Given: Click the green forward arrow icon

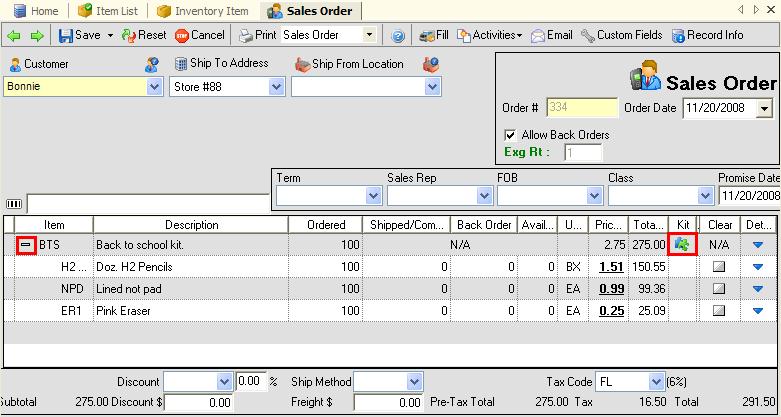Looking at the screenshot, I should click(37, 35).
